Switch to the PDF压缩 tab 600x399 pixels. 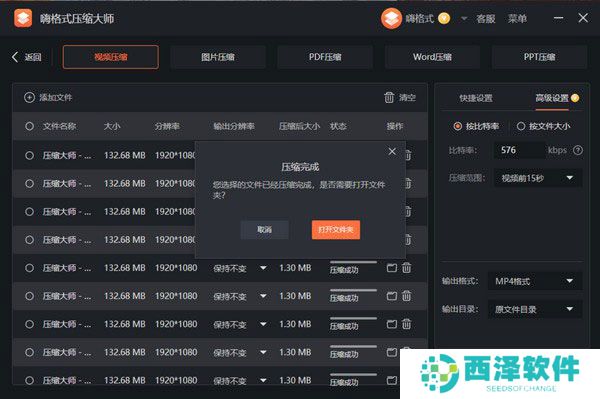click(x=325, y=57)
